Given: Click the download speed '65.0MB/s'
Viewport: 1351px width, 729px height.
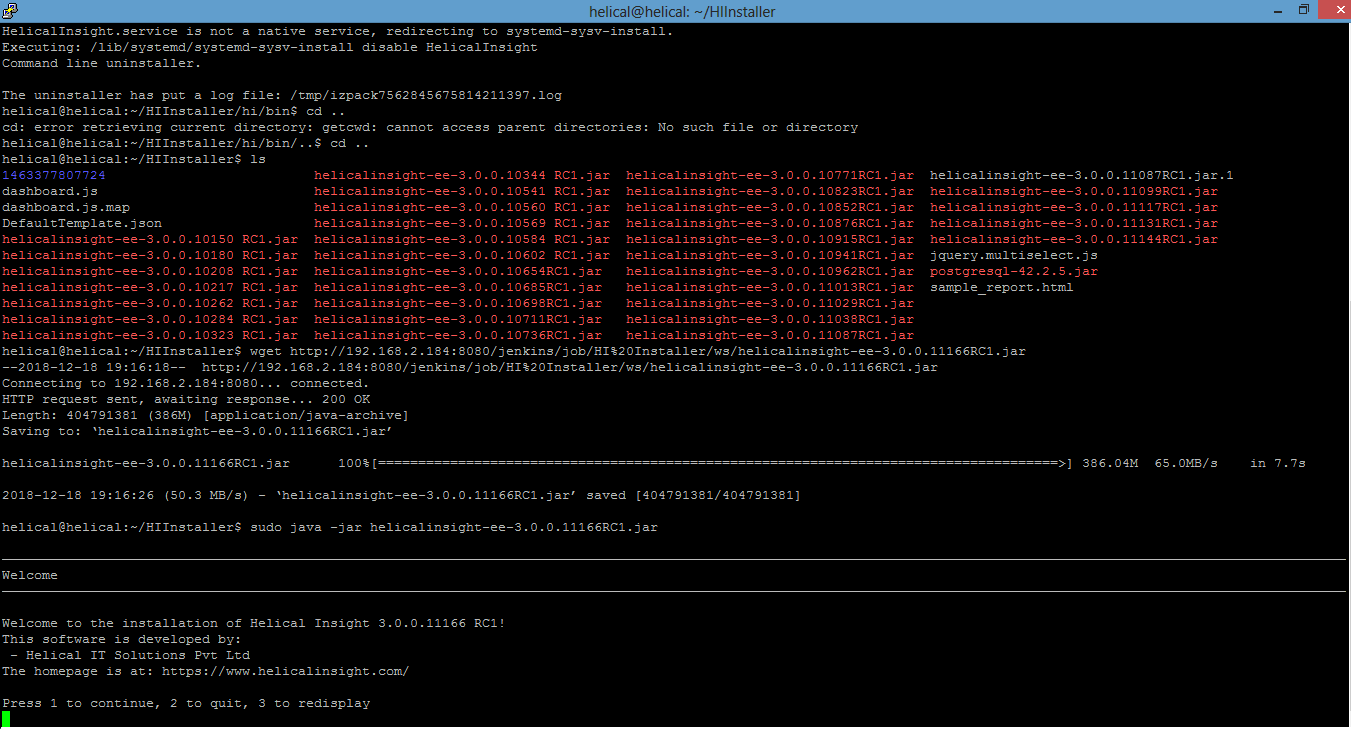Looking at the screenshot, I should point(1186,463).
